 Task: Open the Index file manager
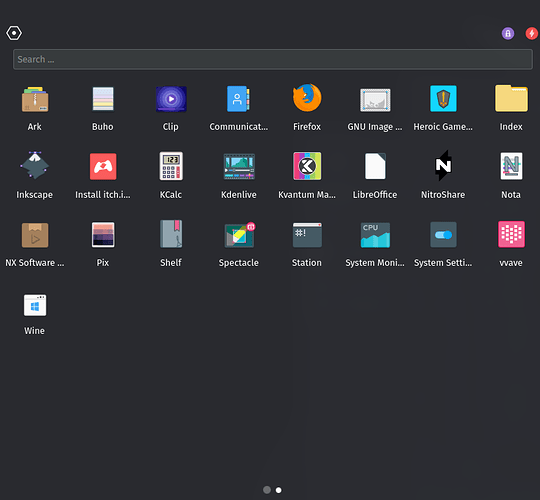point(511,98)
